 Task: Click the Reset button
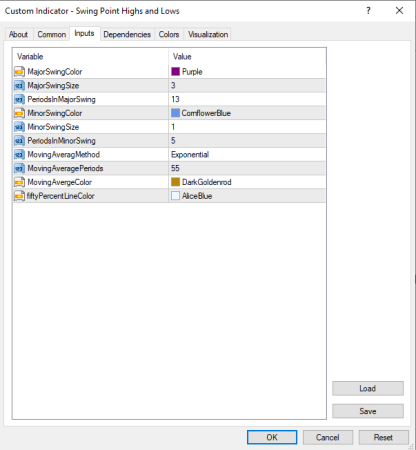tap(383, 437)
